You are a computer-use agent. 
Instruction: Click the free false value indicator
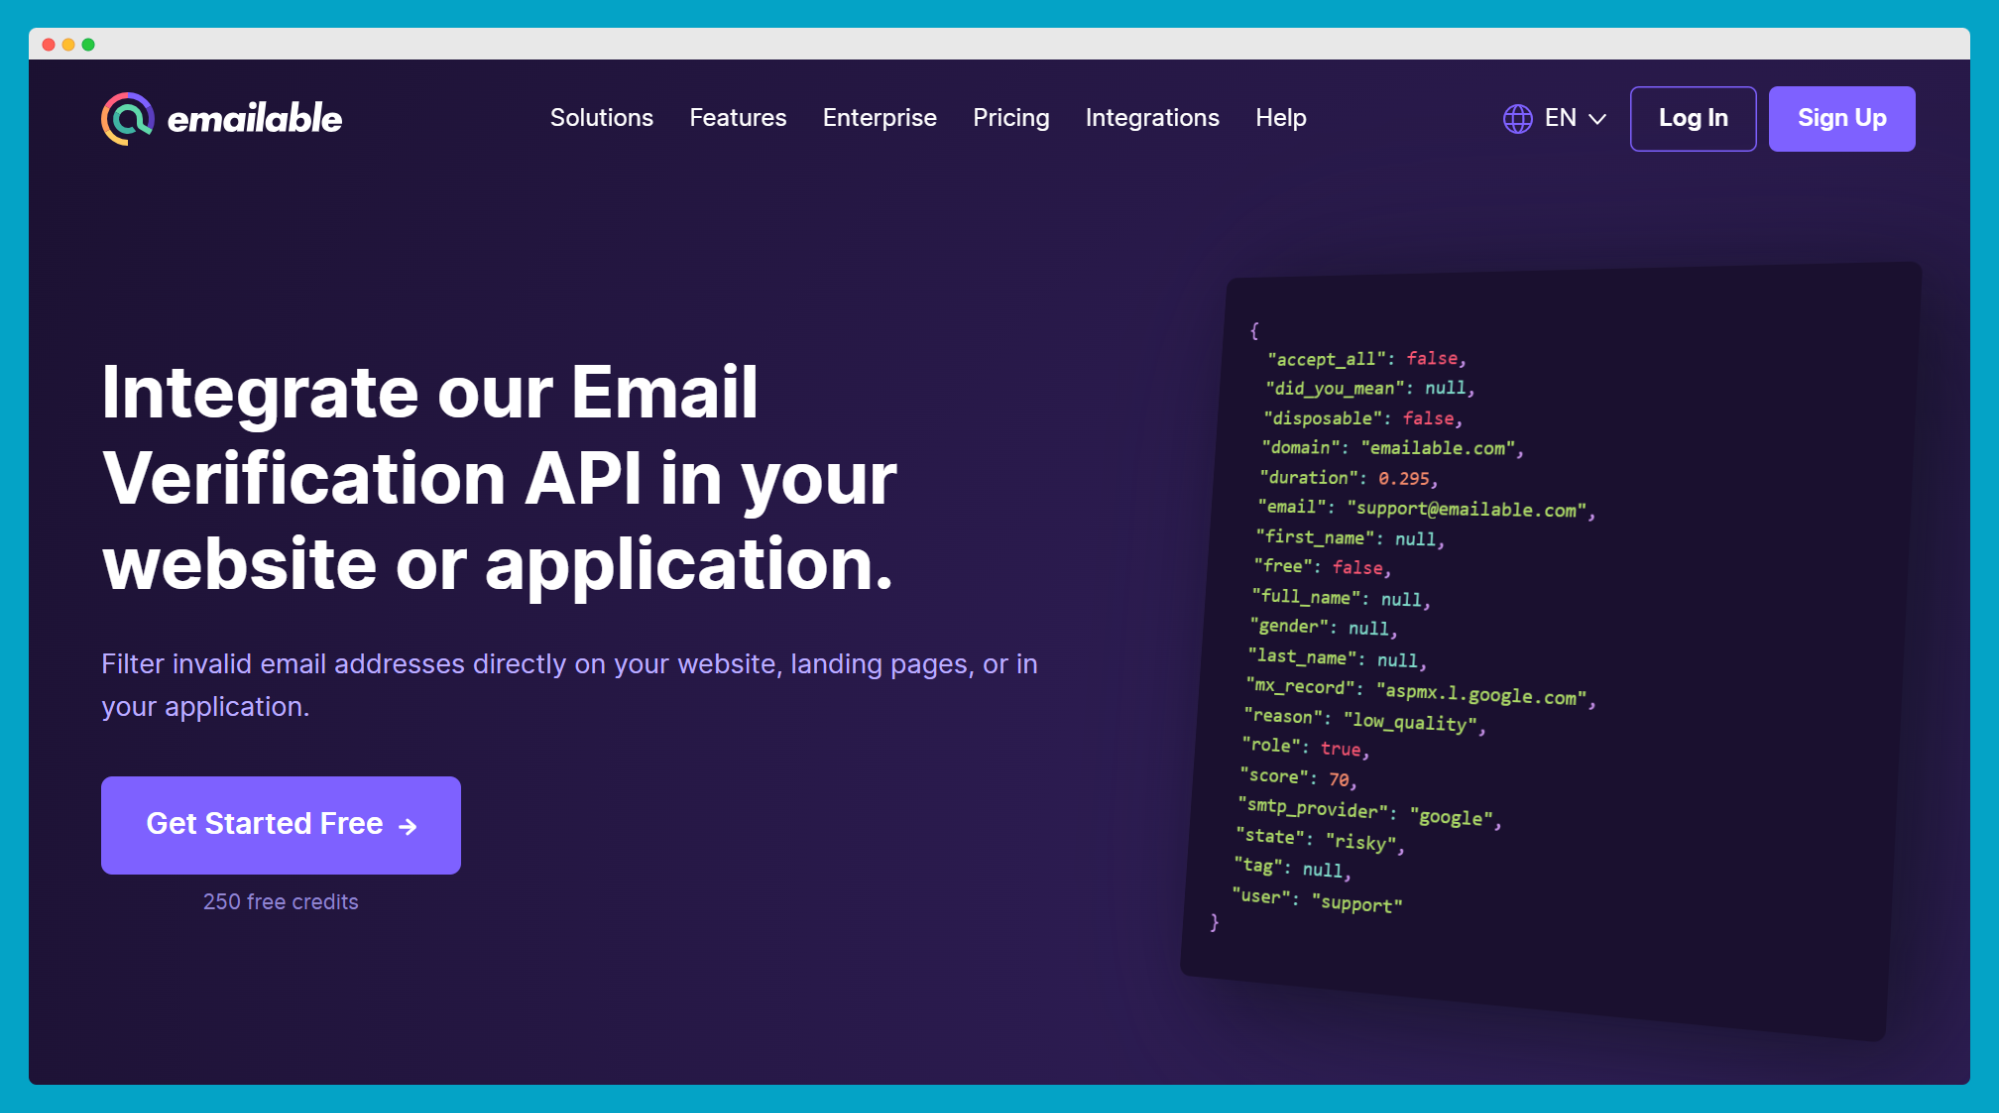(1362, 567)
